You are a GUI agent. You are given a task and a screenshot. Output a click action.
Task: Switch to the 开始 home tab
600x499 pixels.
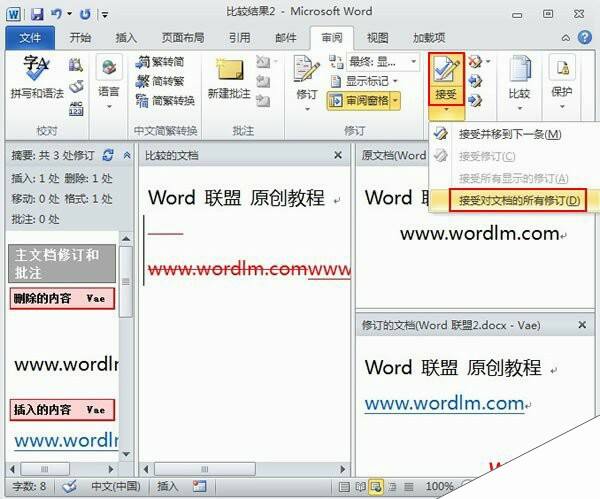(80, 38)
